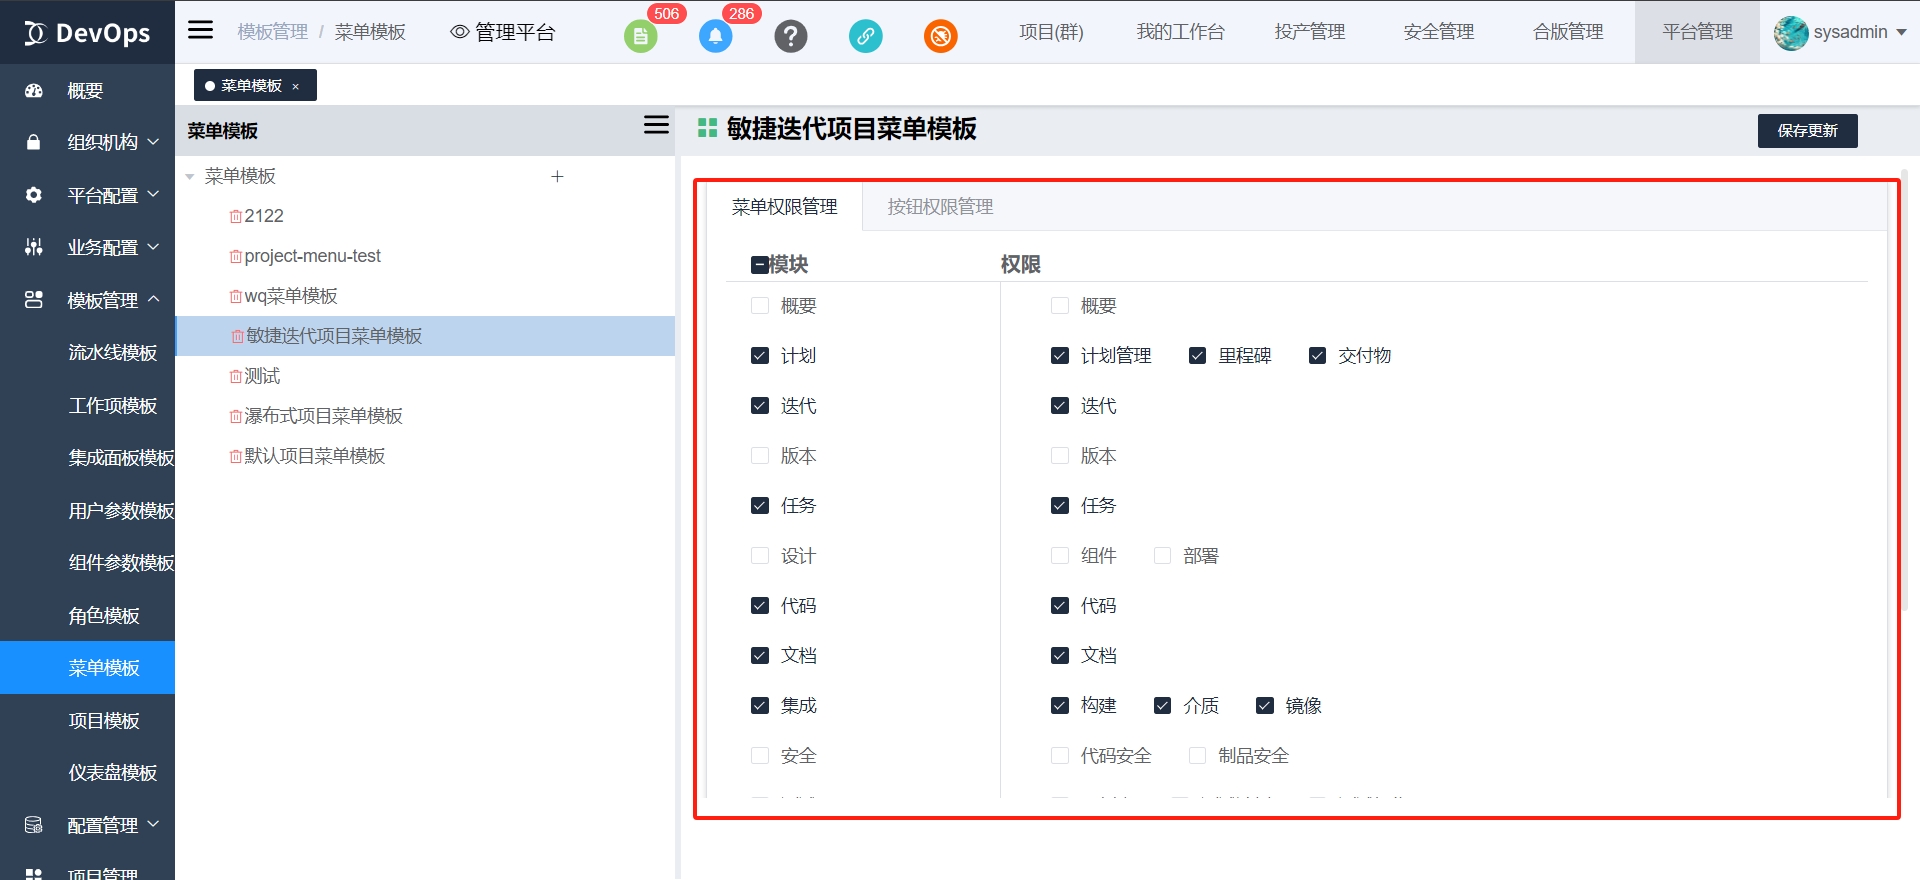Check the 代码安全 permission checkbox

(1060, 756)
